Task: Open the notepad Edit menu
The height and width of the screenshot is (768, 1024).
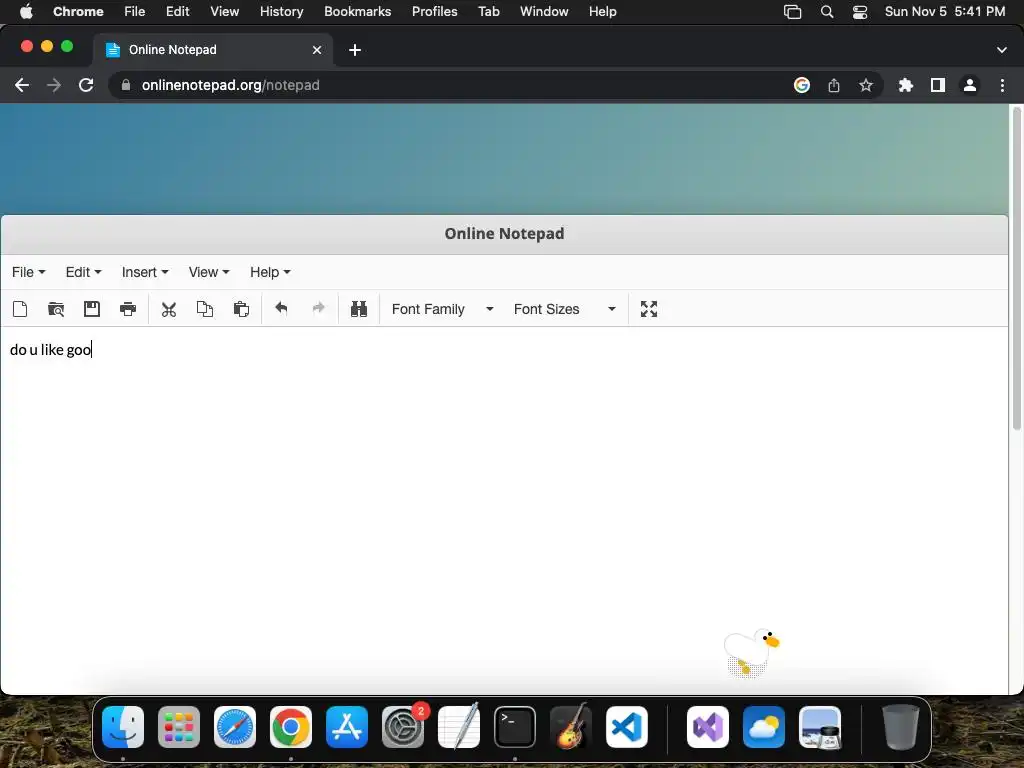Action: click(x=83, y=272)
